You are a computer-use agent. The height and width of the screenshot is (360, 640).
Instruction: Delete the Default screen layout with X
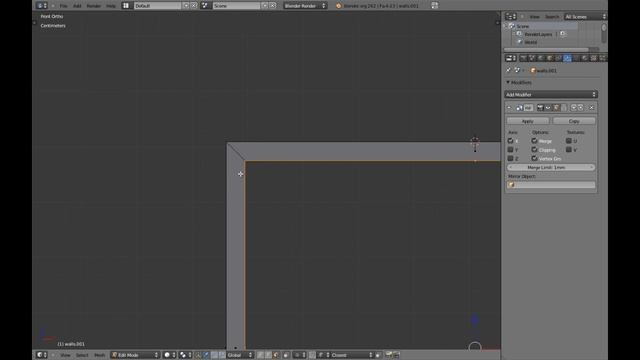[x=194, y=6]
